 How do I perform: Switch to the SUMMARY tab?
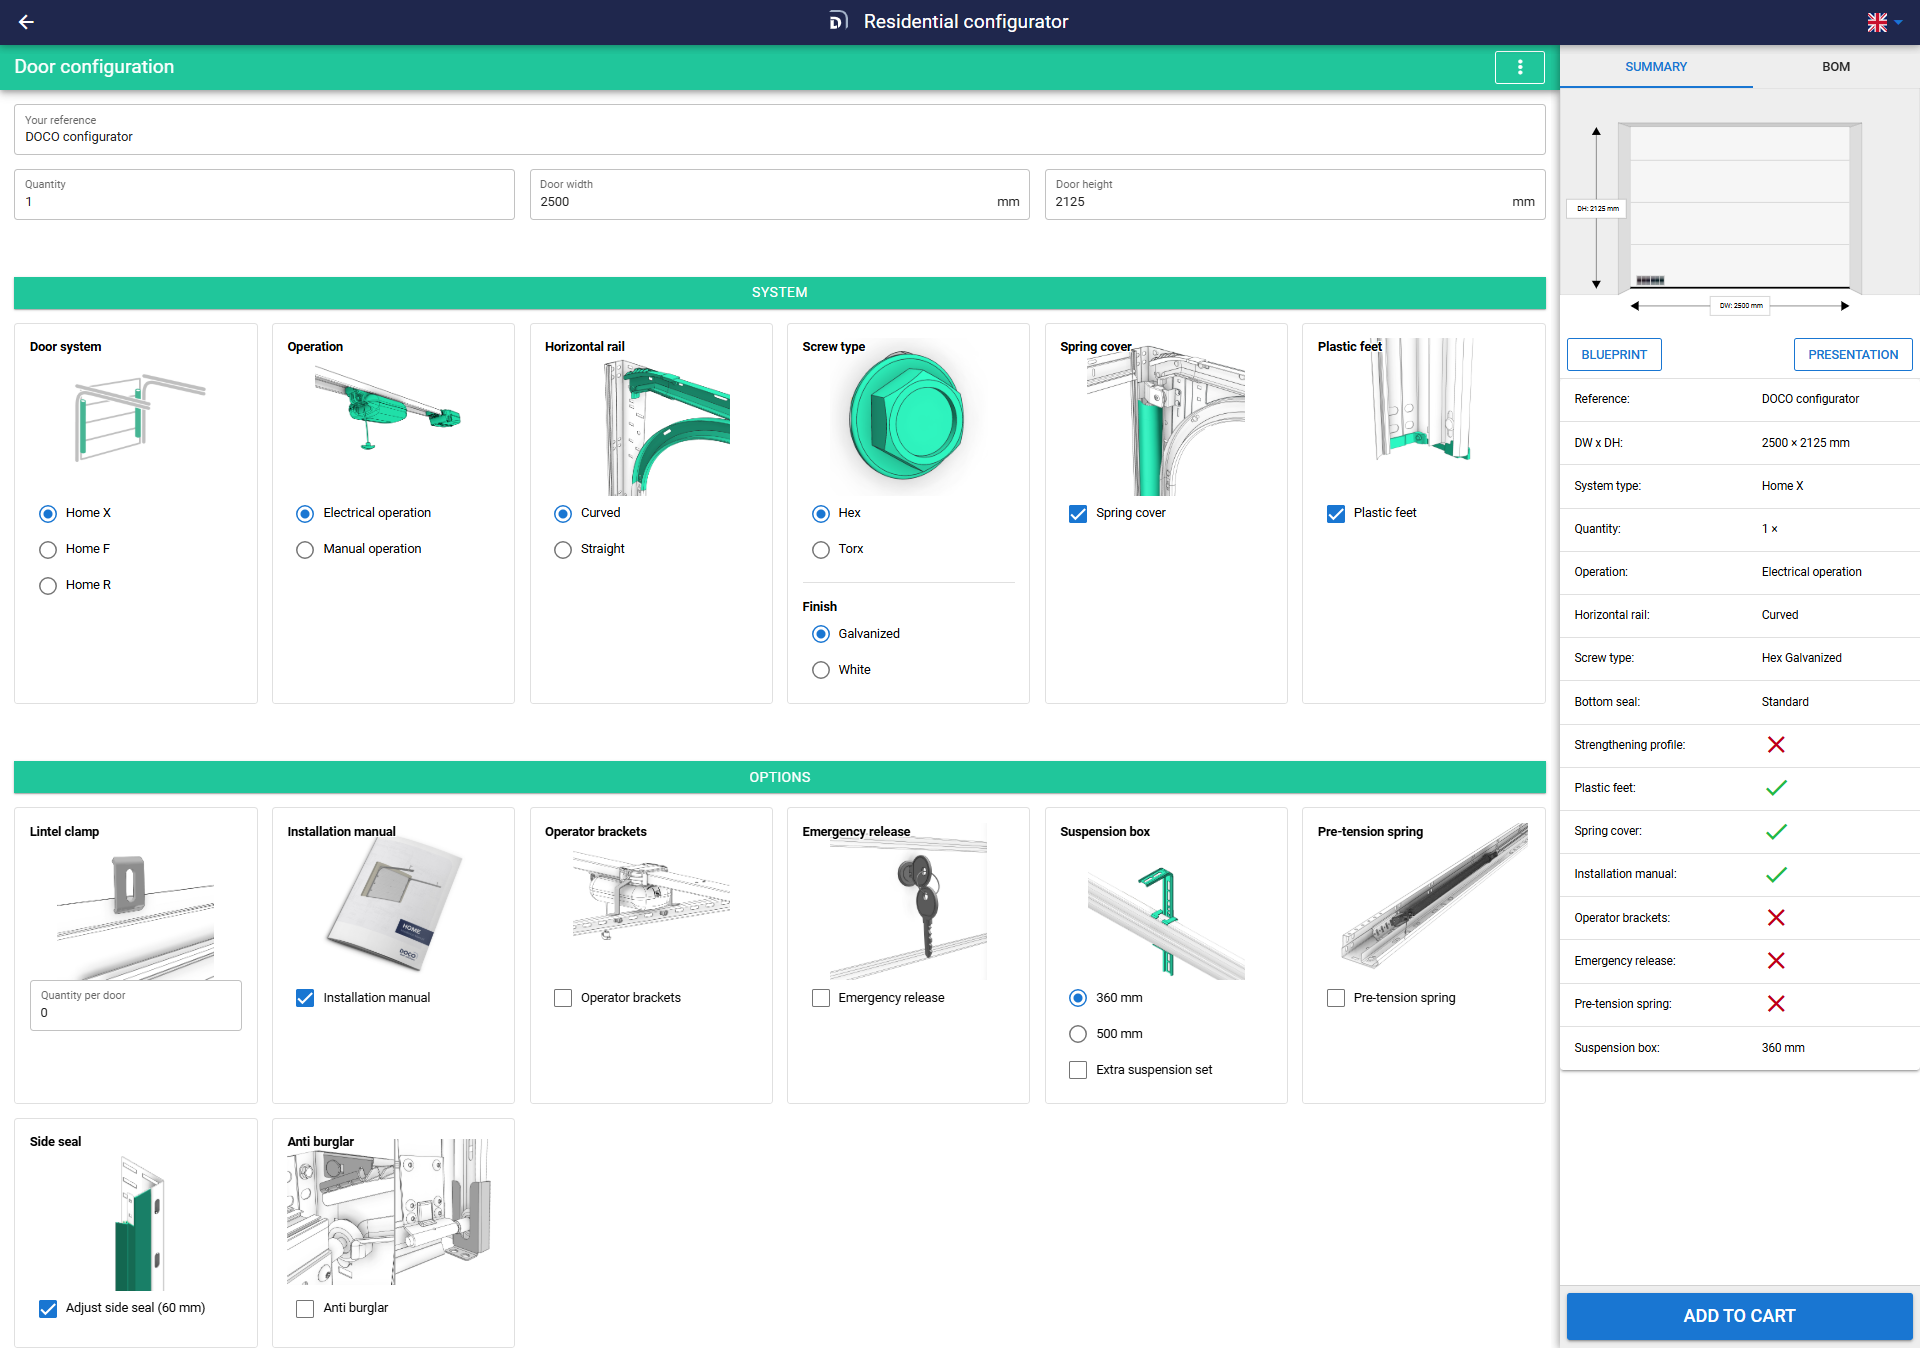tap(1655, 67)
